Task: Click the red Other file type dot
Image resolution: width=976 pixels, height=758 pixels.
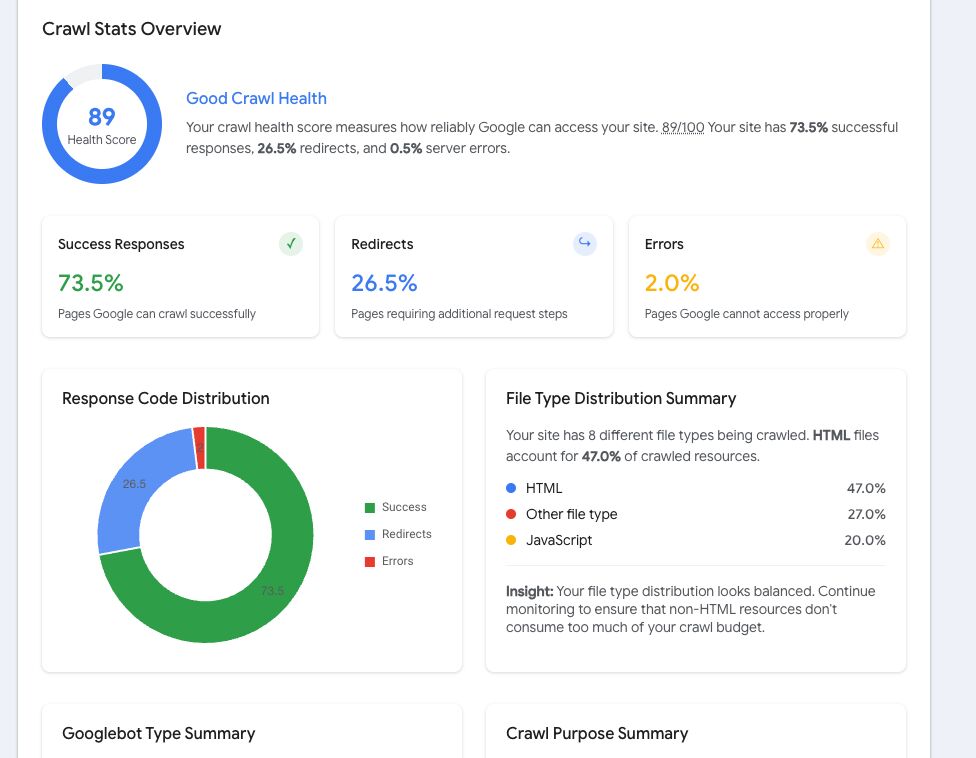Action: point(512,514)
